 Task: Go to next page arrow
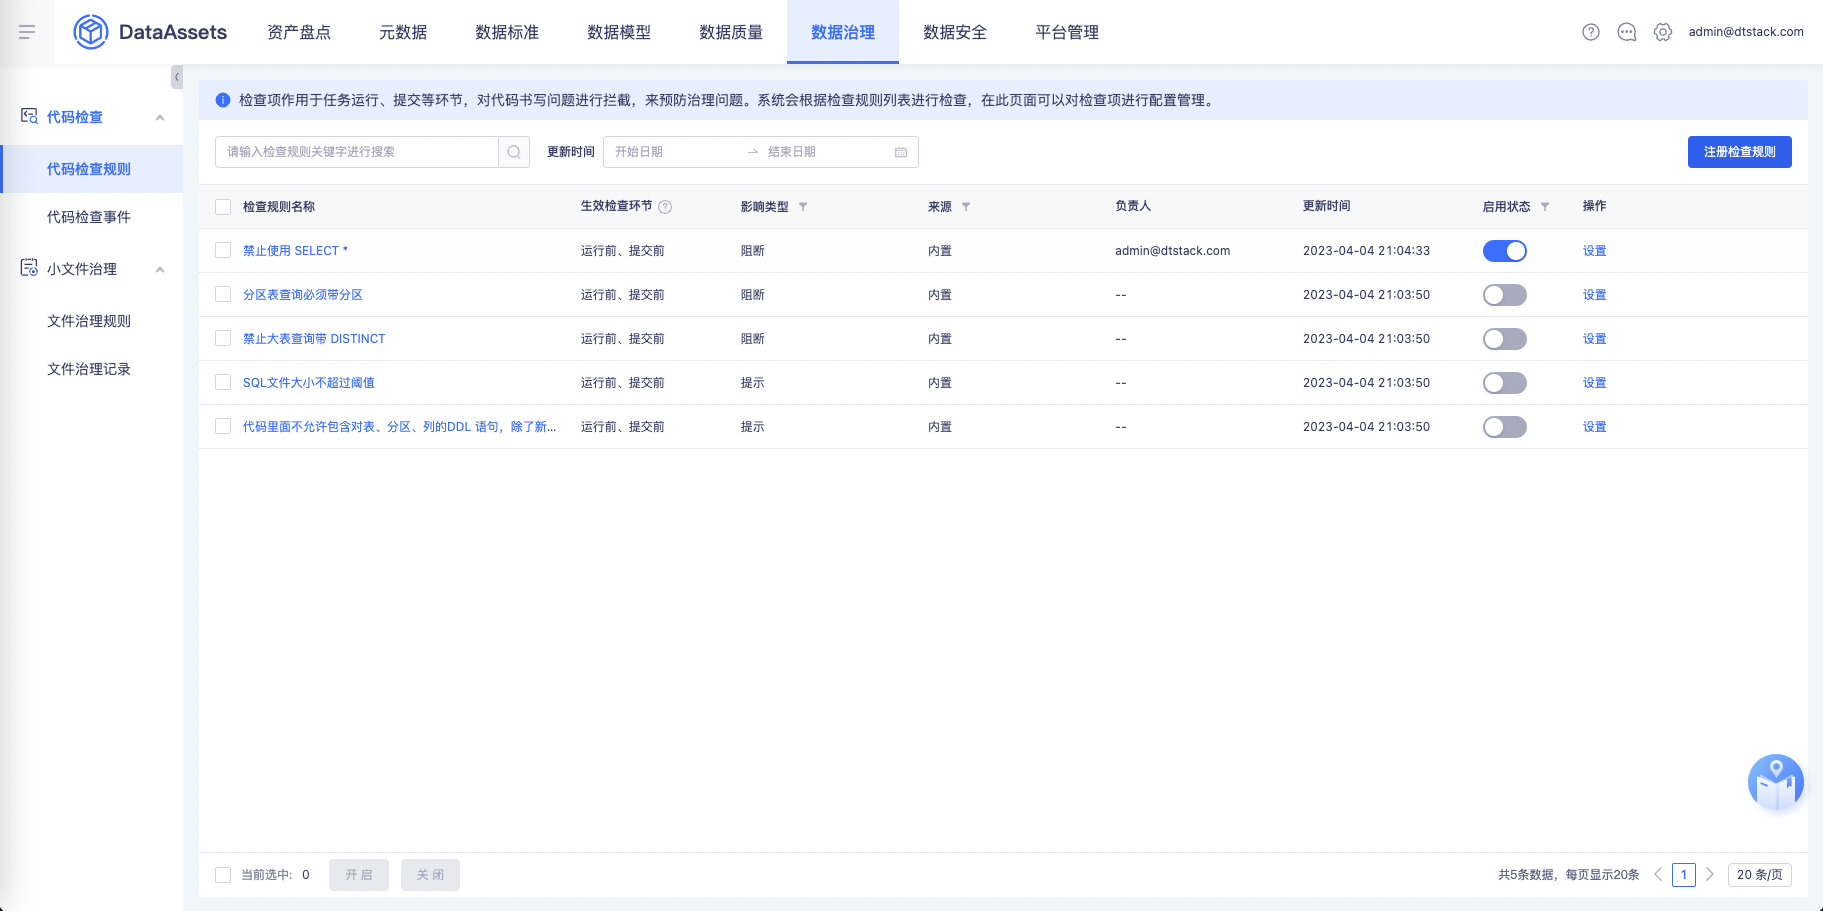click(x=1710, y=874)
